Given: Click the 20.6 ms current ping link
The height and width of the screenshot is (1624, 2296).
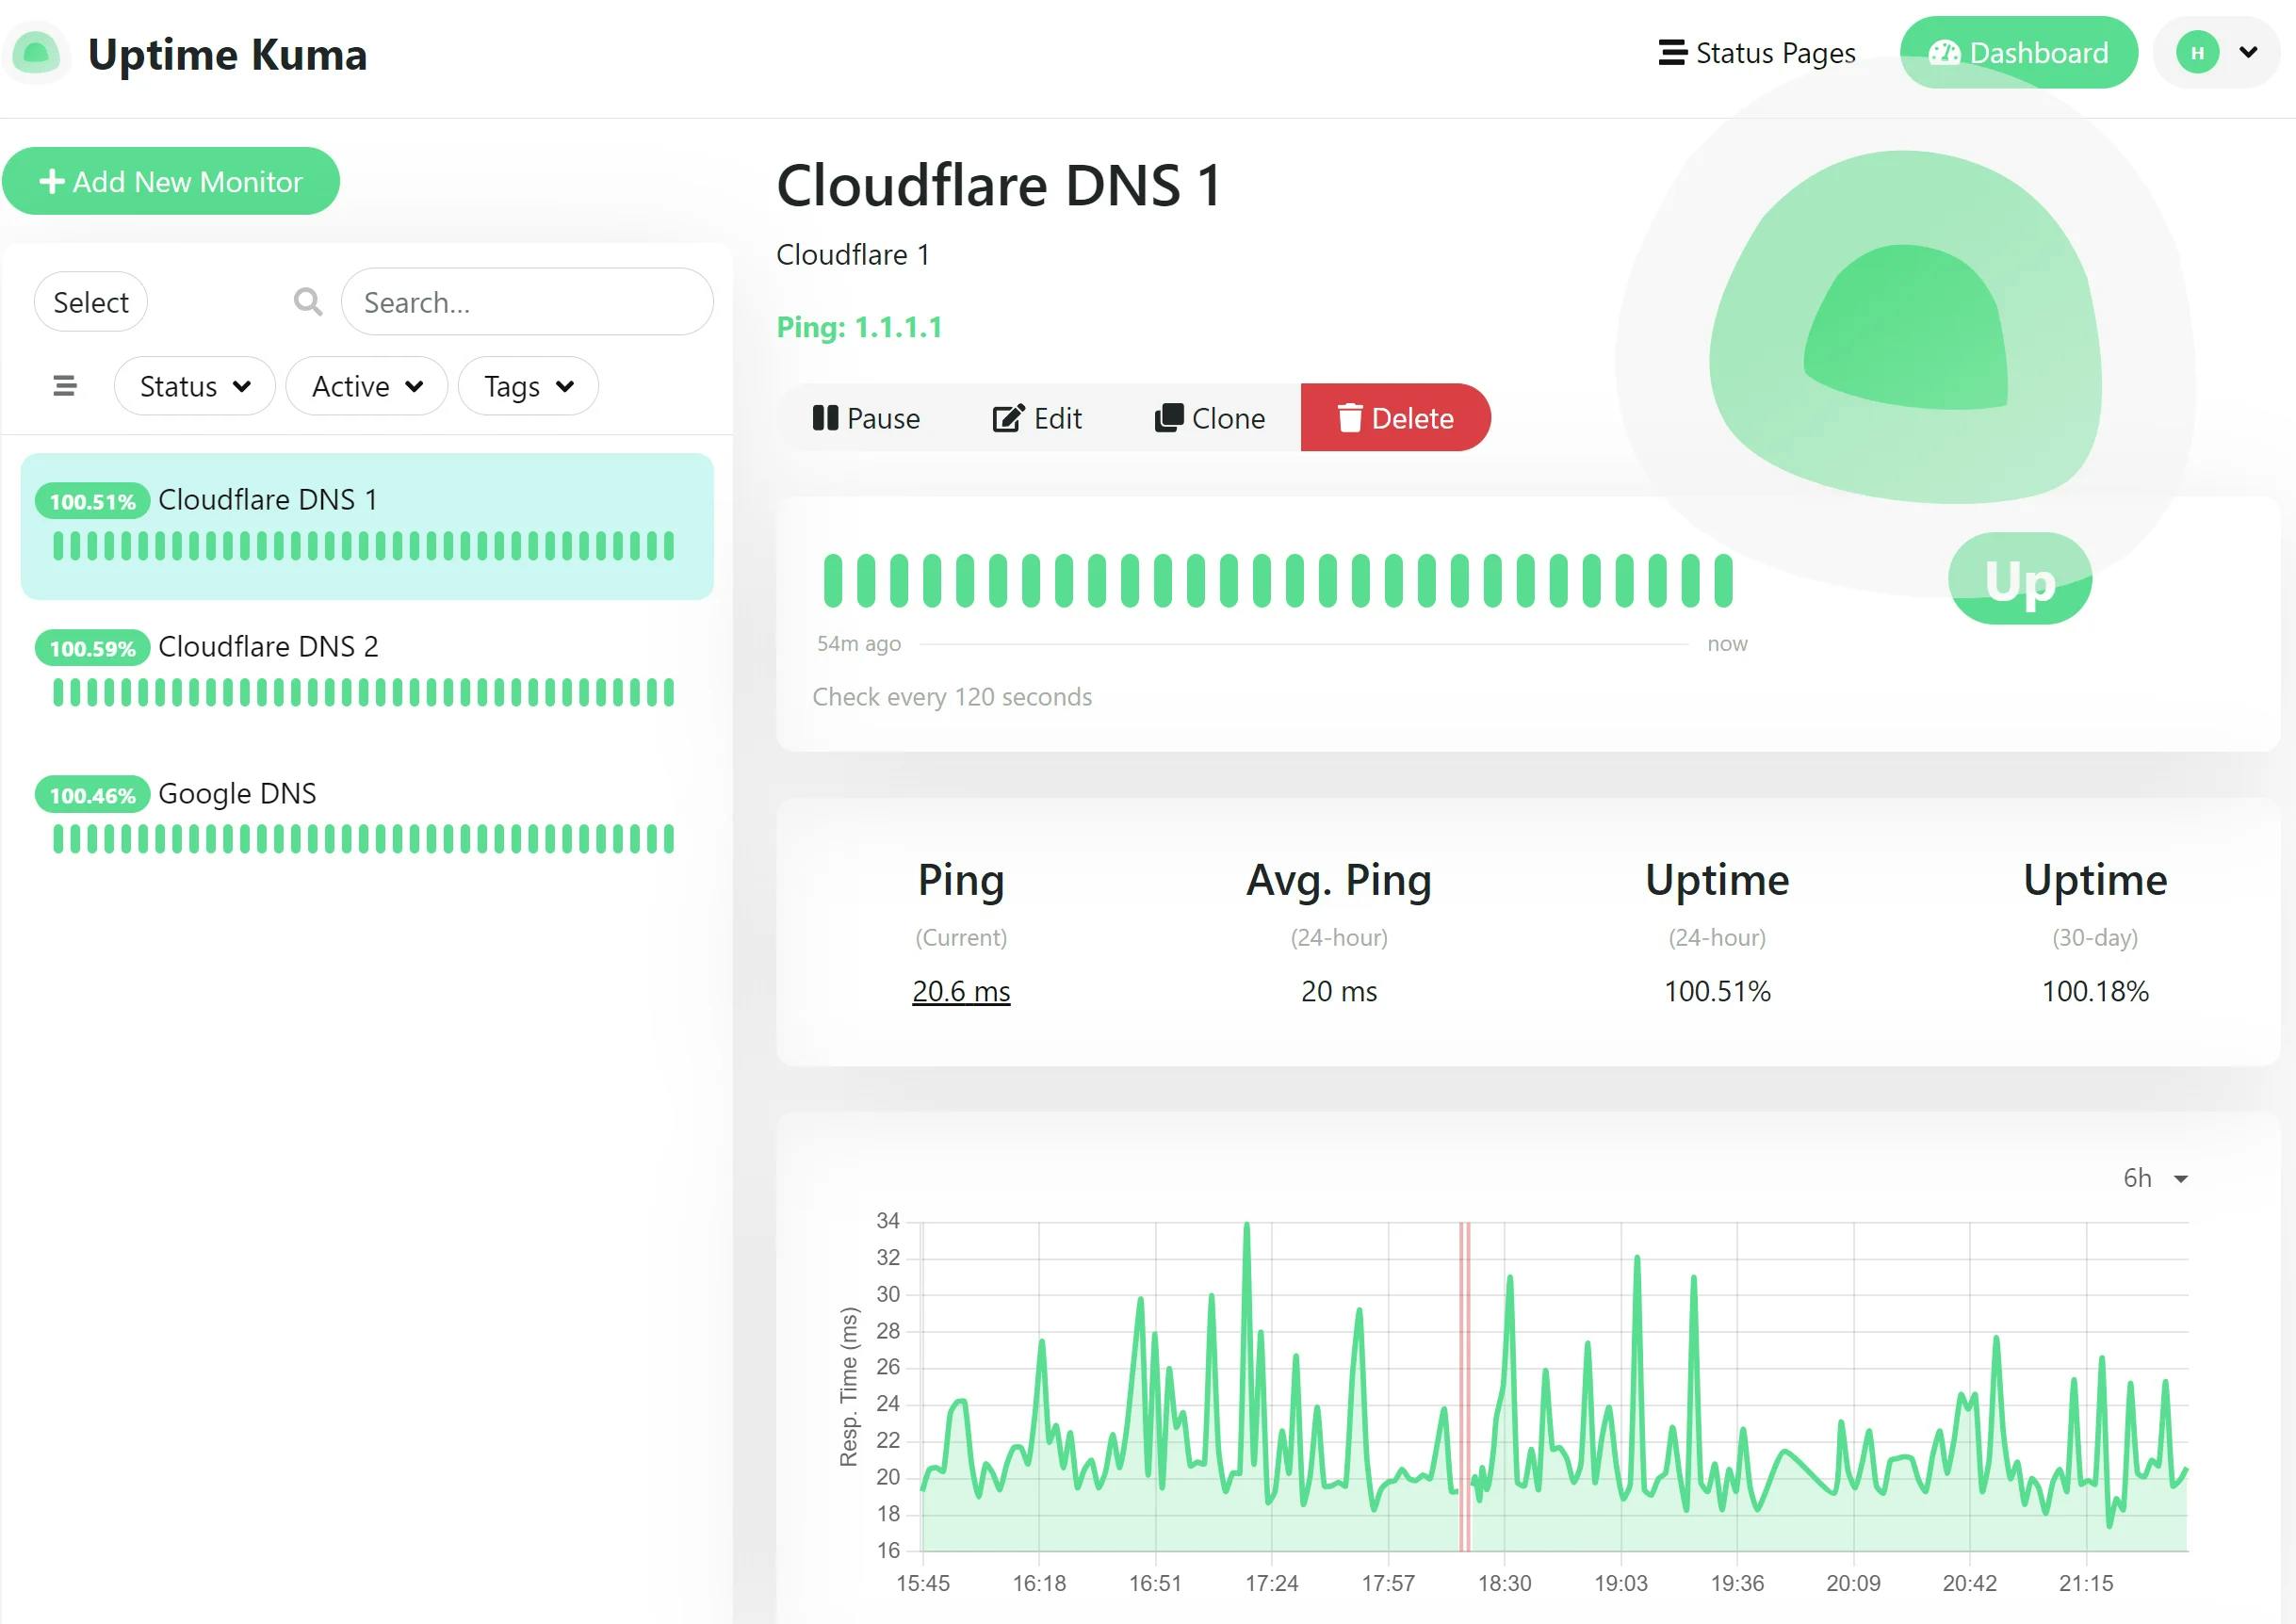Looking at the screenshot, I should pos(961,991).
